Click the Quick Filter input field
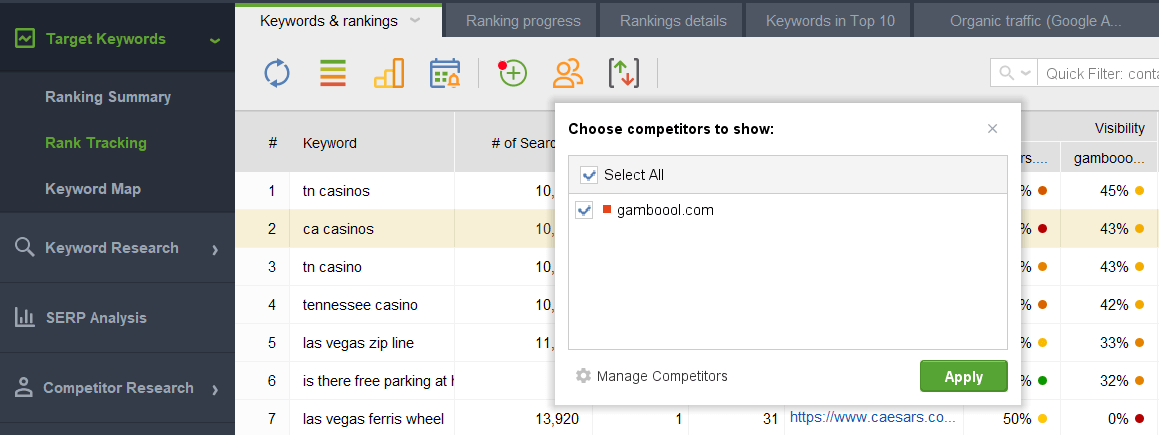Viewport: 1159px width, 435px height. (1098, 73)
